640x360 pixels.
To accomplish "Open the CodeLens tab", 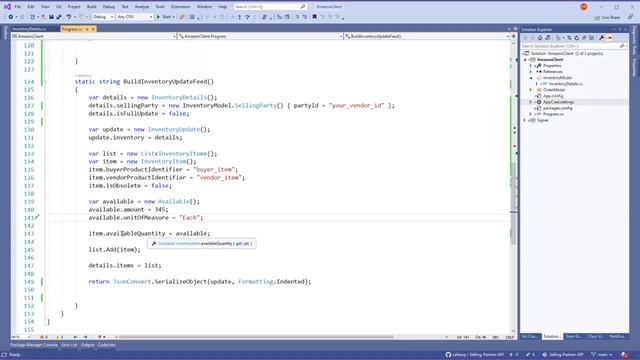I will pos(107,345).
